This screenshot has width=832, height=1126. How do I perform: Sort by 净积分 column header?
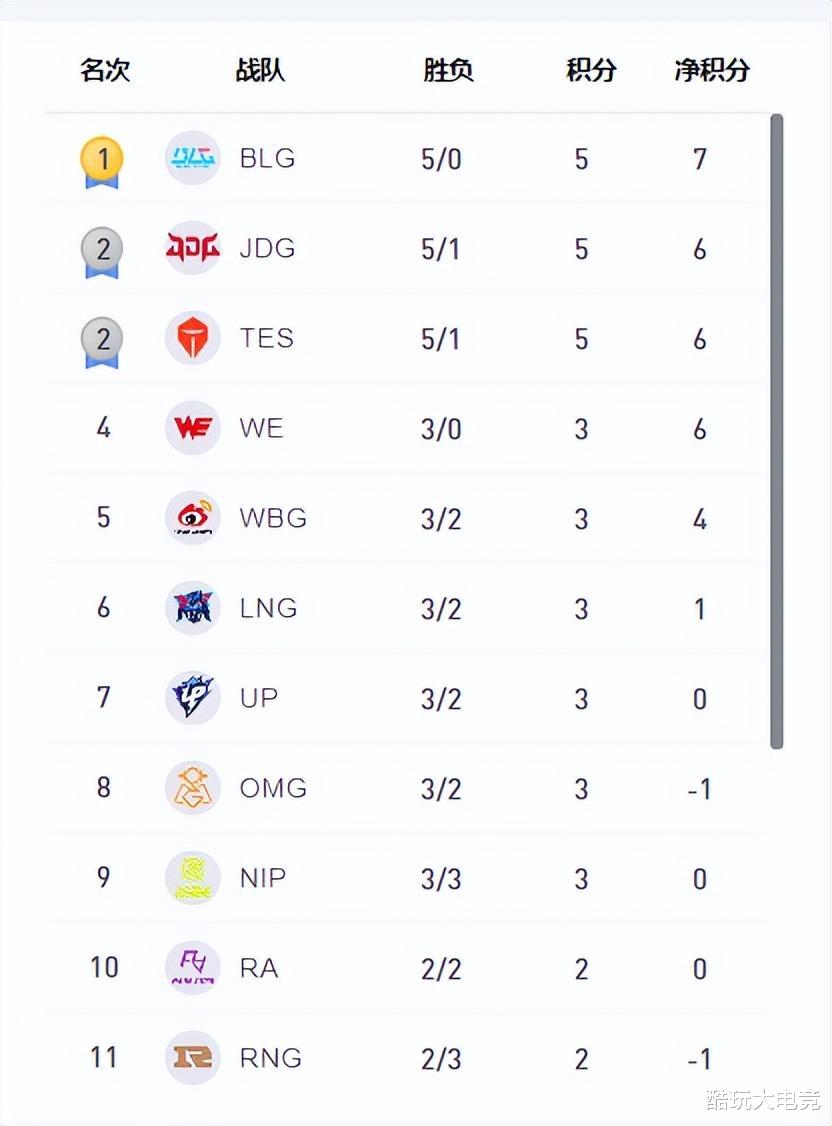tap(712, 70)
